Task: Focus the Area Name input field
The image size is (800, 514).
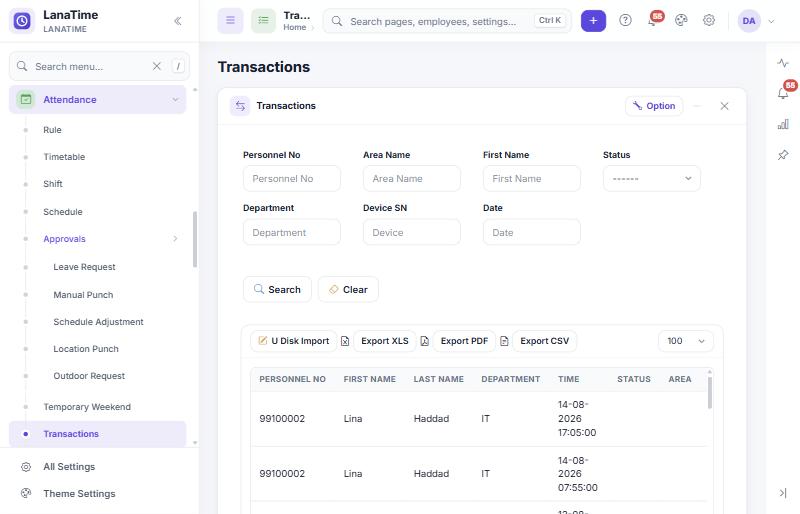Action: (412, 179)
